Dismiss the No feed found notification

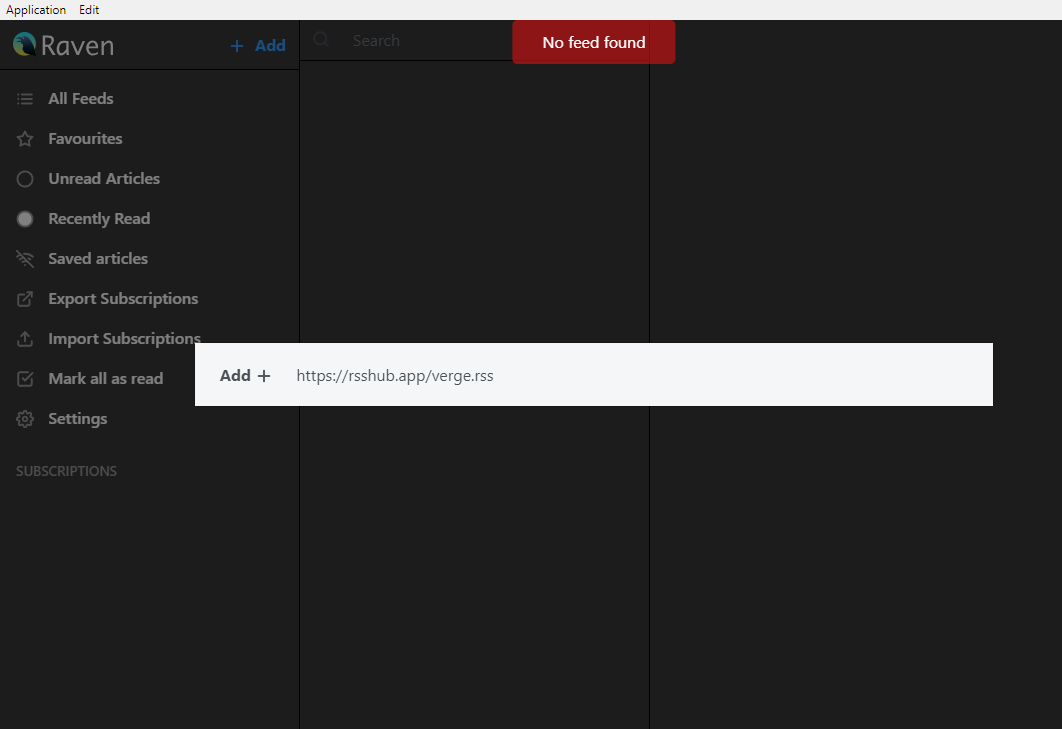point(593,42)
